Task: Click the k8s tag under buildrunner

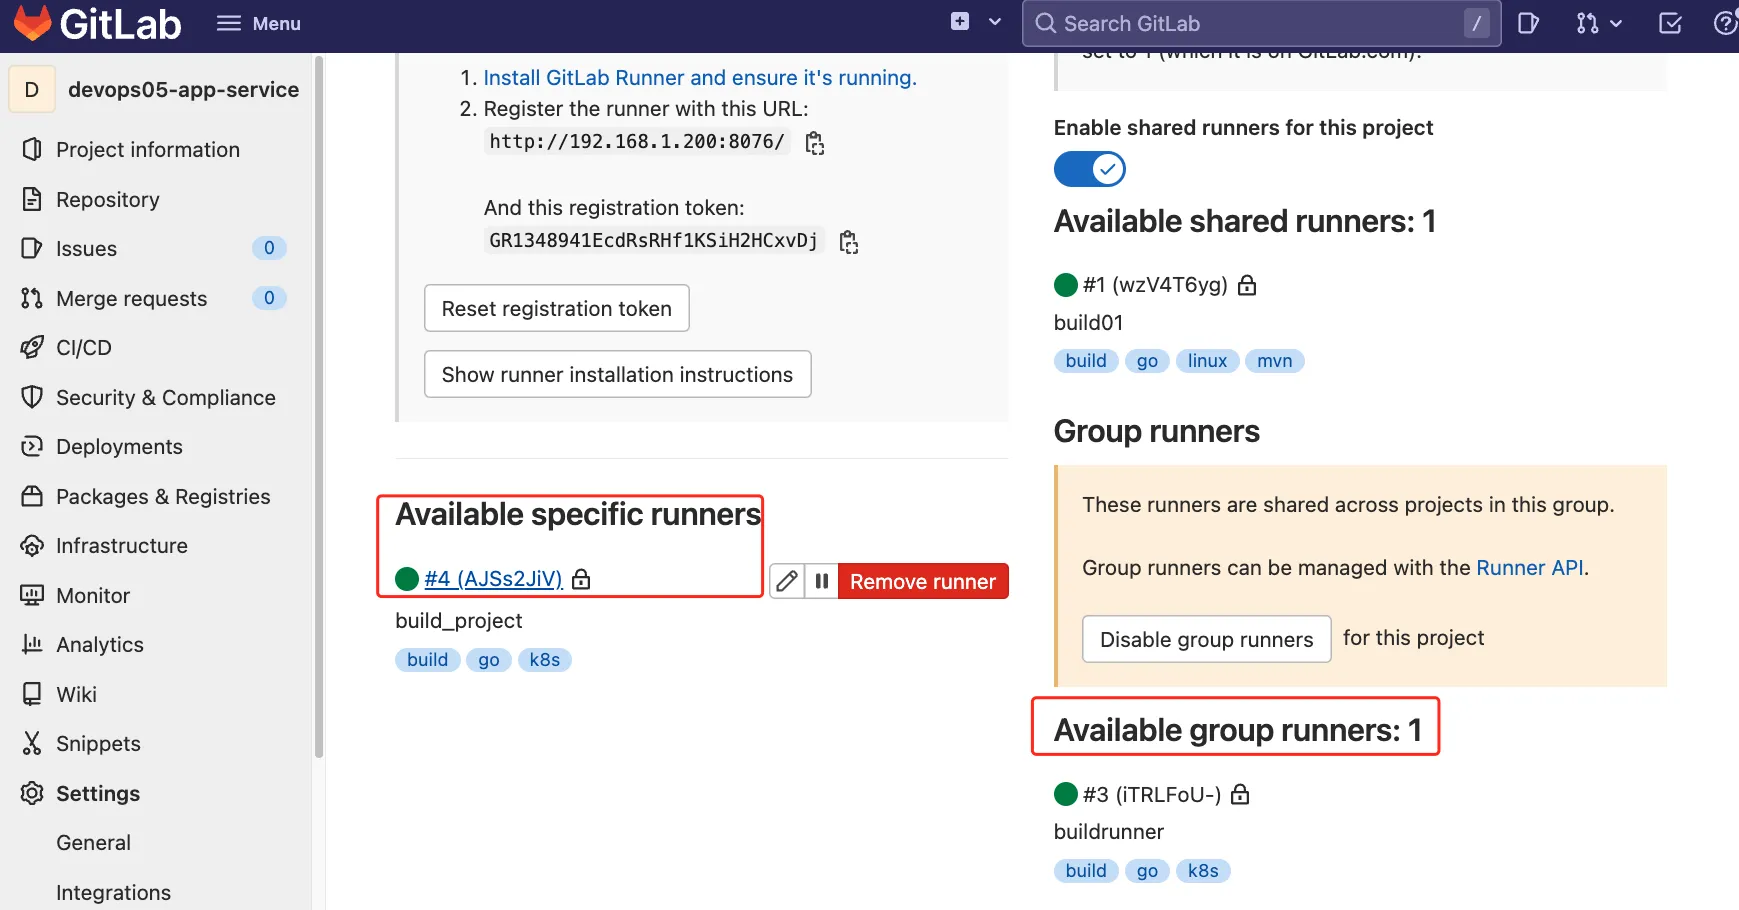Action: click(x=1203, y=871)
